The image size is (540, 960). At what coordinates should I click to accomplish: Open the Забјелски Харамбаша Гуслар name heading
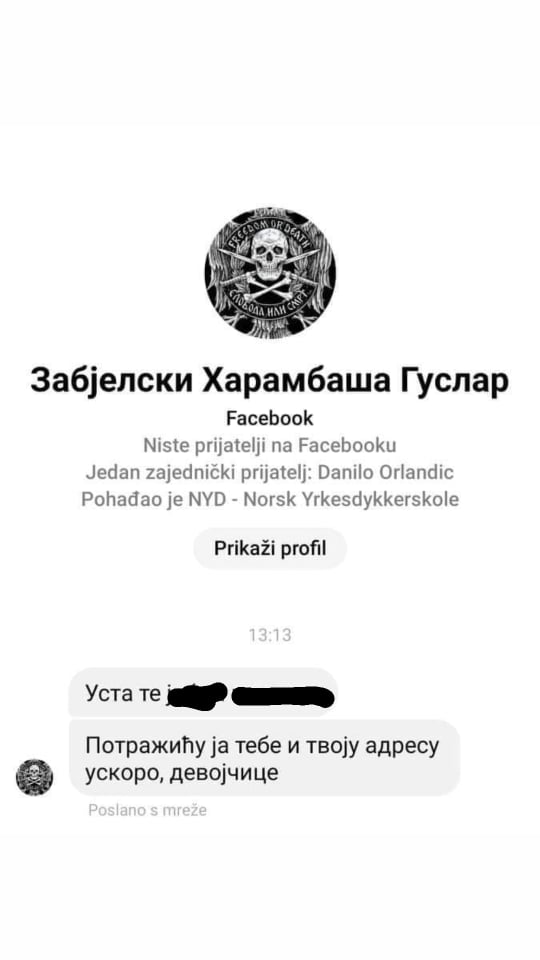click(269, 381)
